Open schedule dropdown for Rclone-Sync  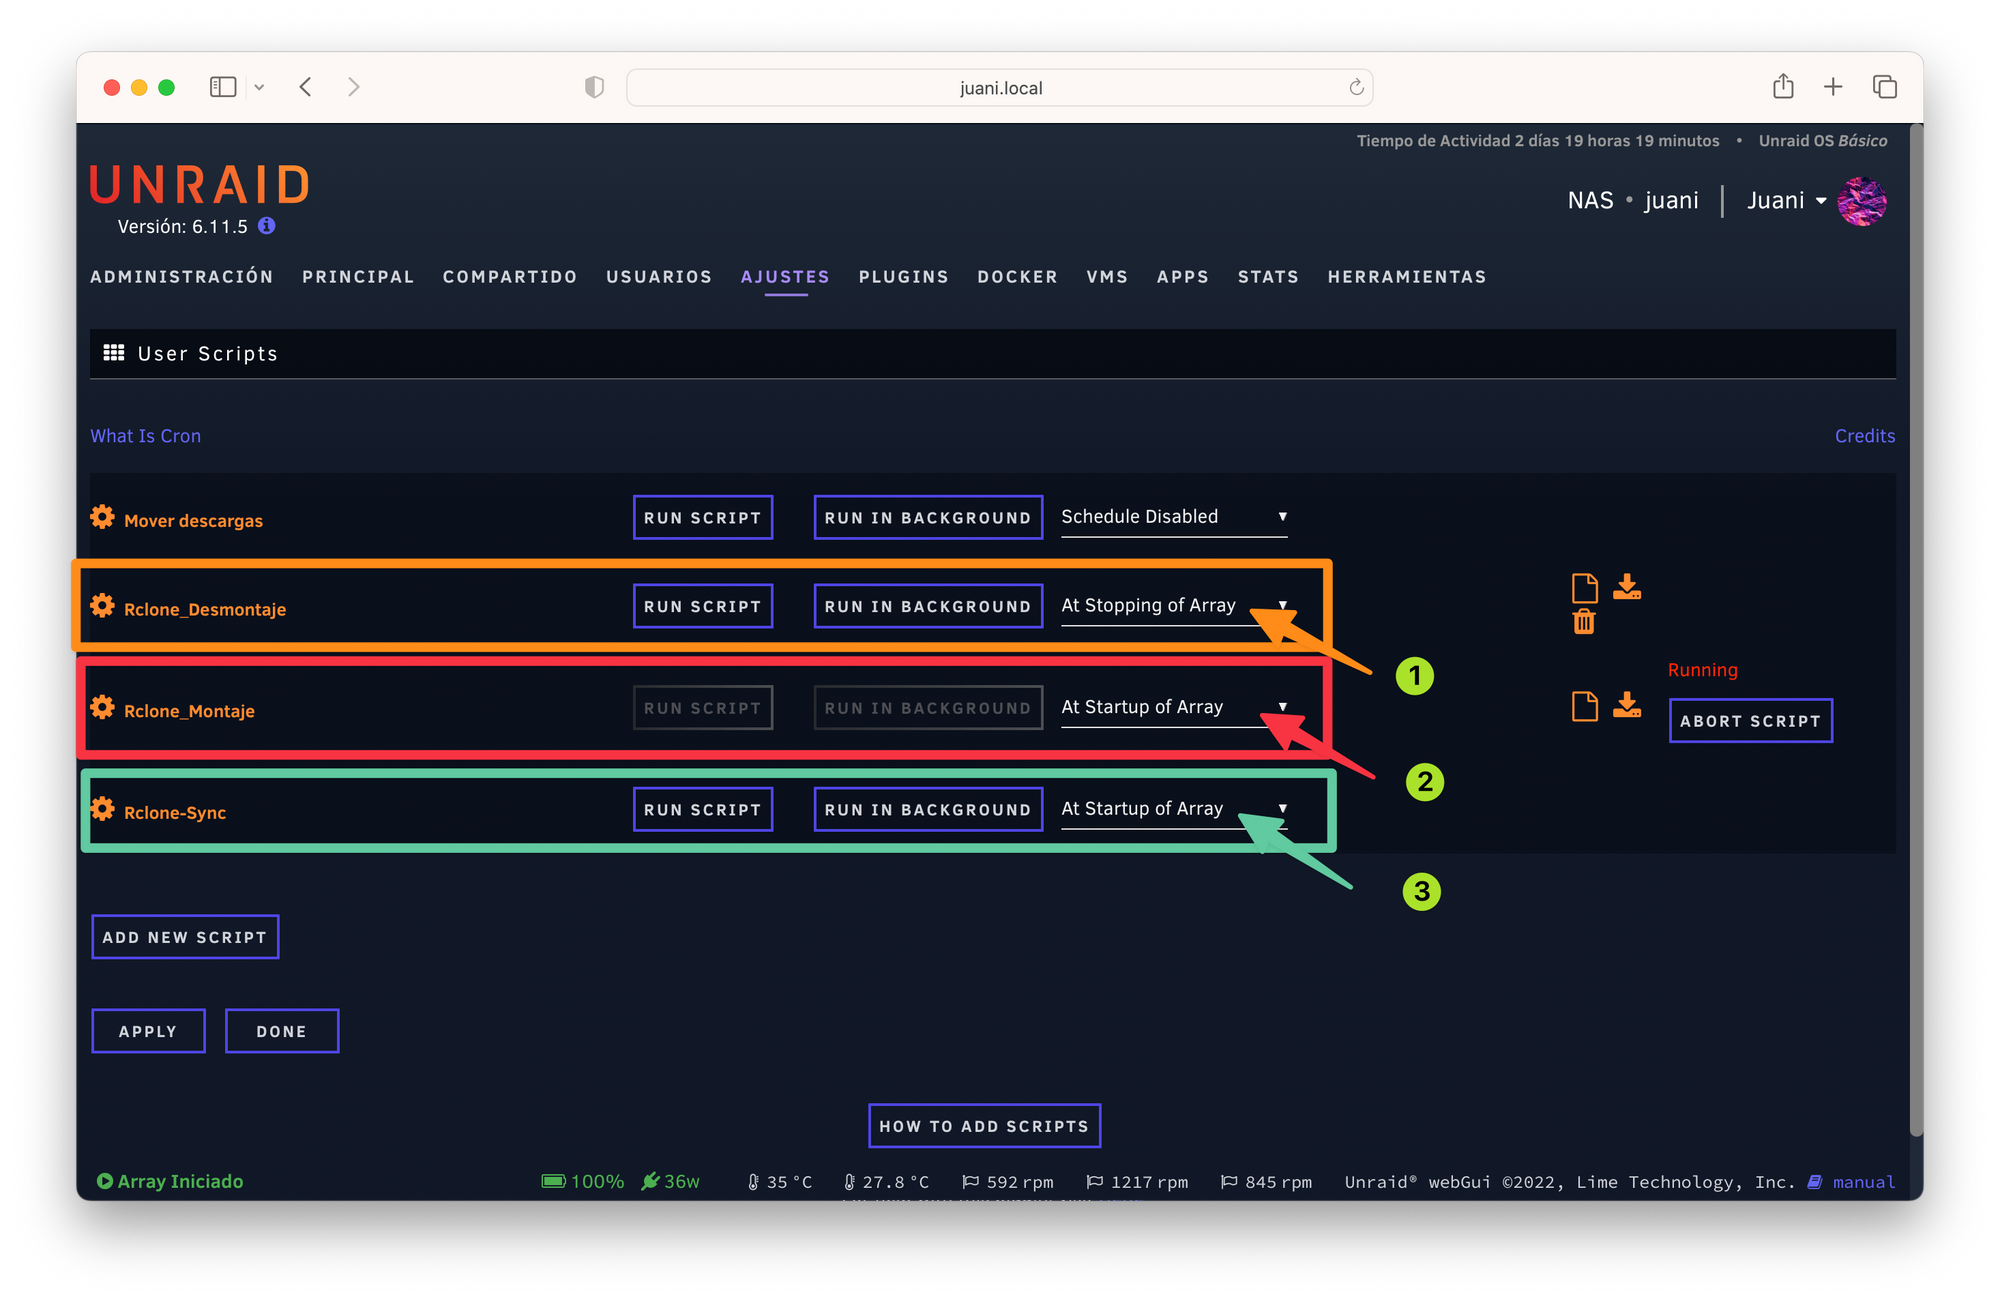[x=1174, y=809]
